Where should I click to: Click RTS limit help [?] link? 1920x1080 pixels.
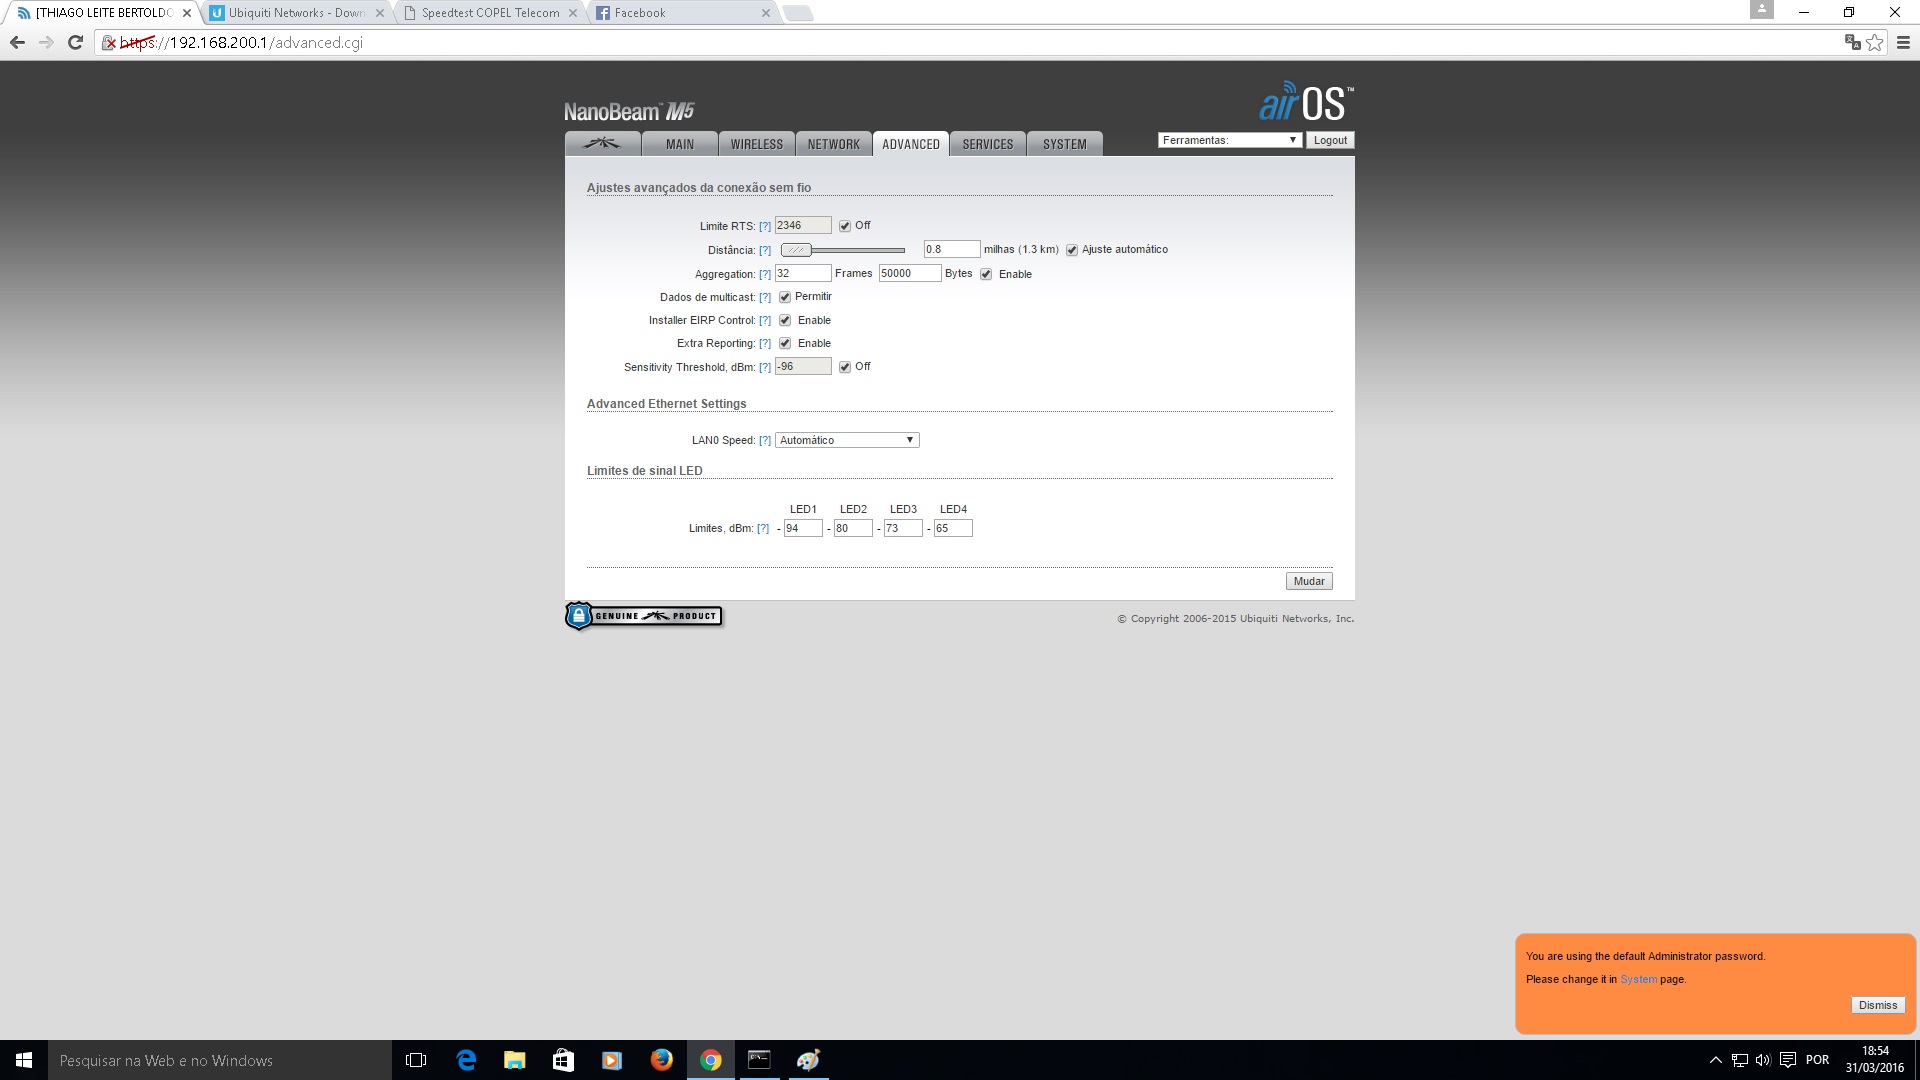coord(765,227)
